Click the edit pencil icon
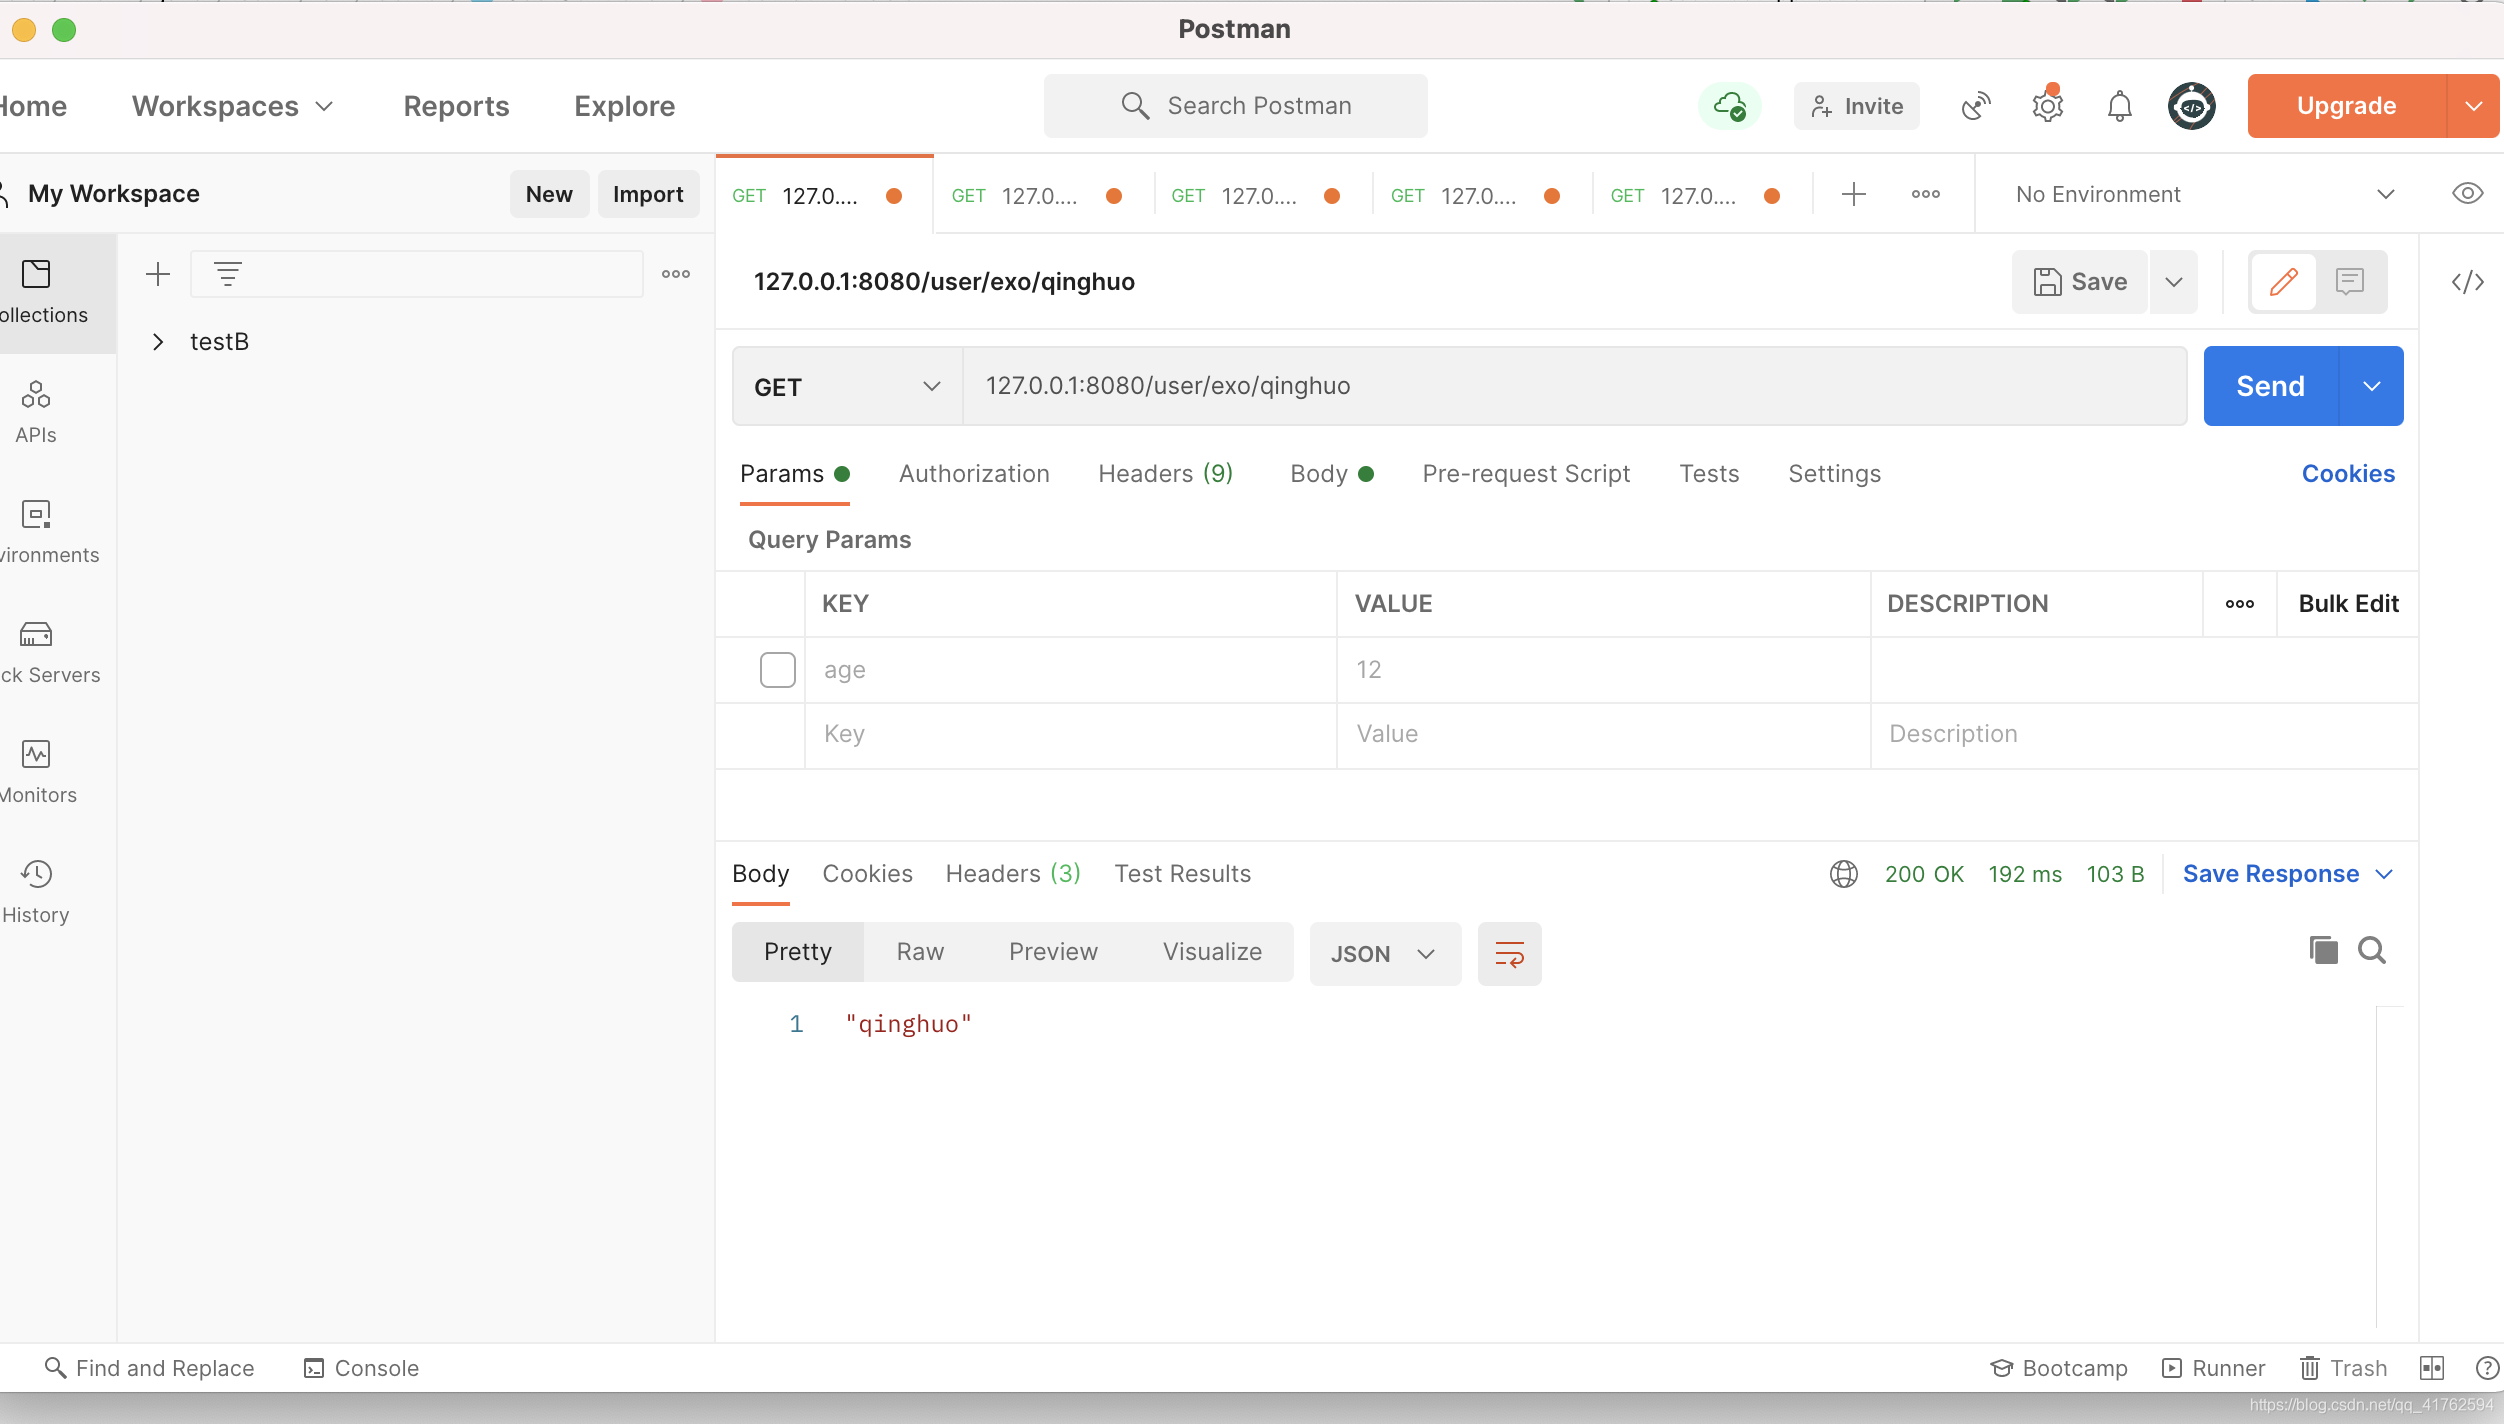The width and height of the screenshot is (2504, 1424). [x=2284, y=280]
